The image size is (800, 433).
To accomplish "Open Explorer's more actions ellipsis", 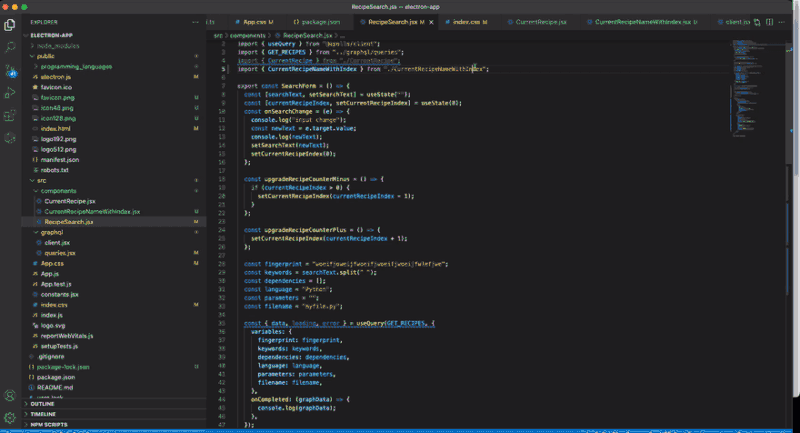I will click(195, 22).
